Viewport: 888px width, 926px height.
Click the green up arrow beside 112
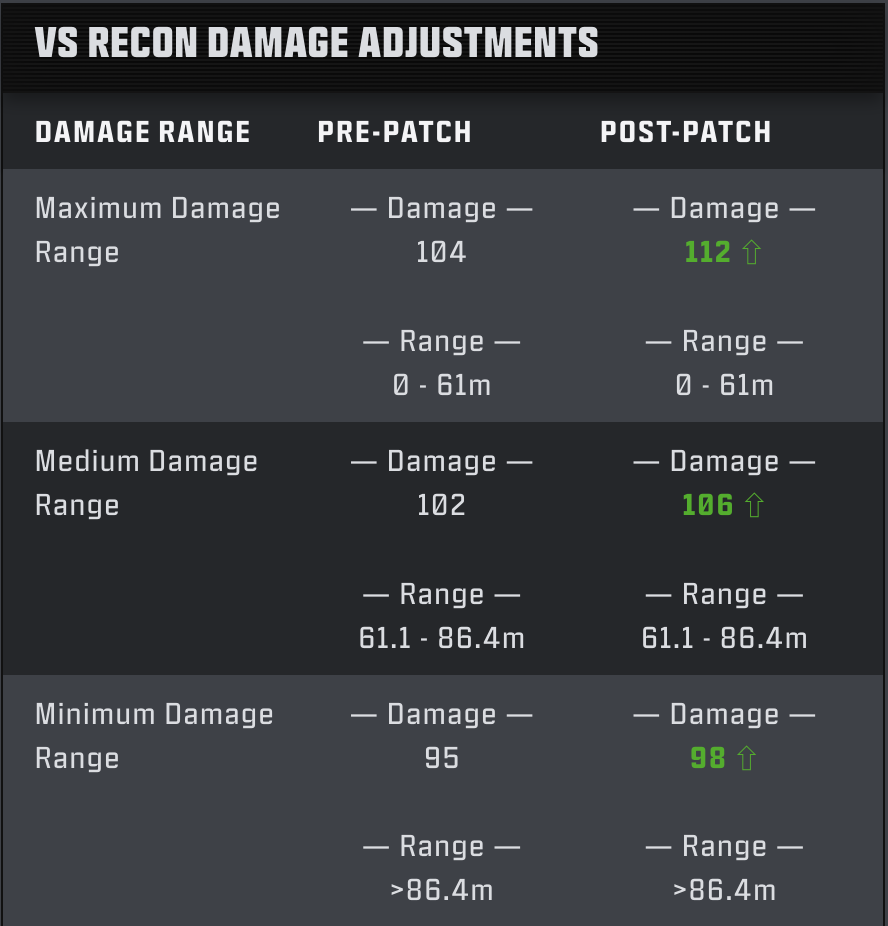[x=752, y=253]
